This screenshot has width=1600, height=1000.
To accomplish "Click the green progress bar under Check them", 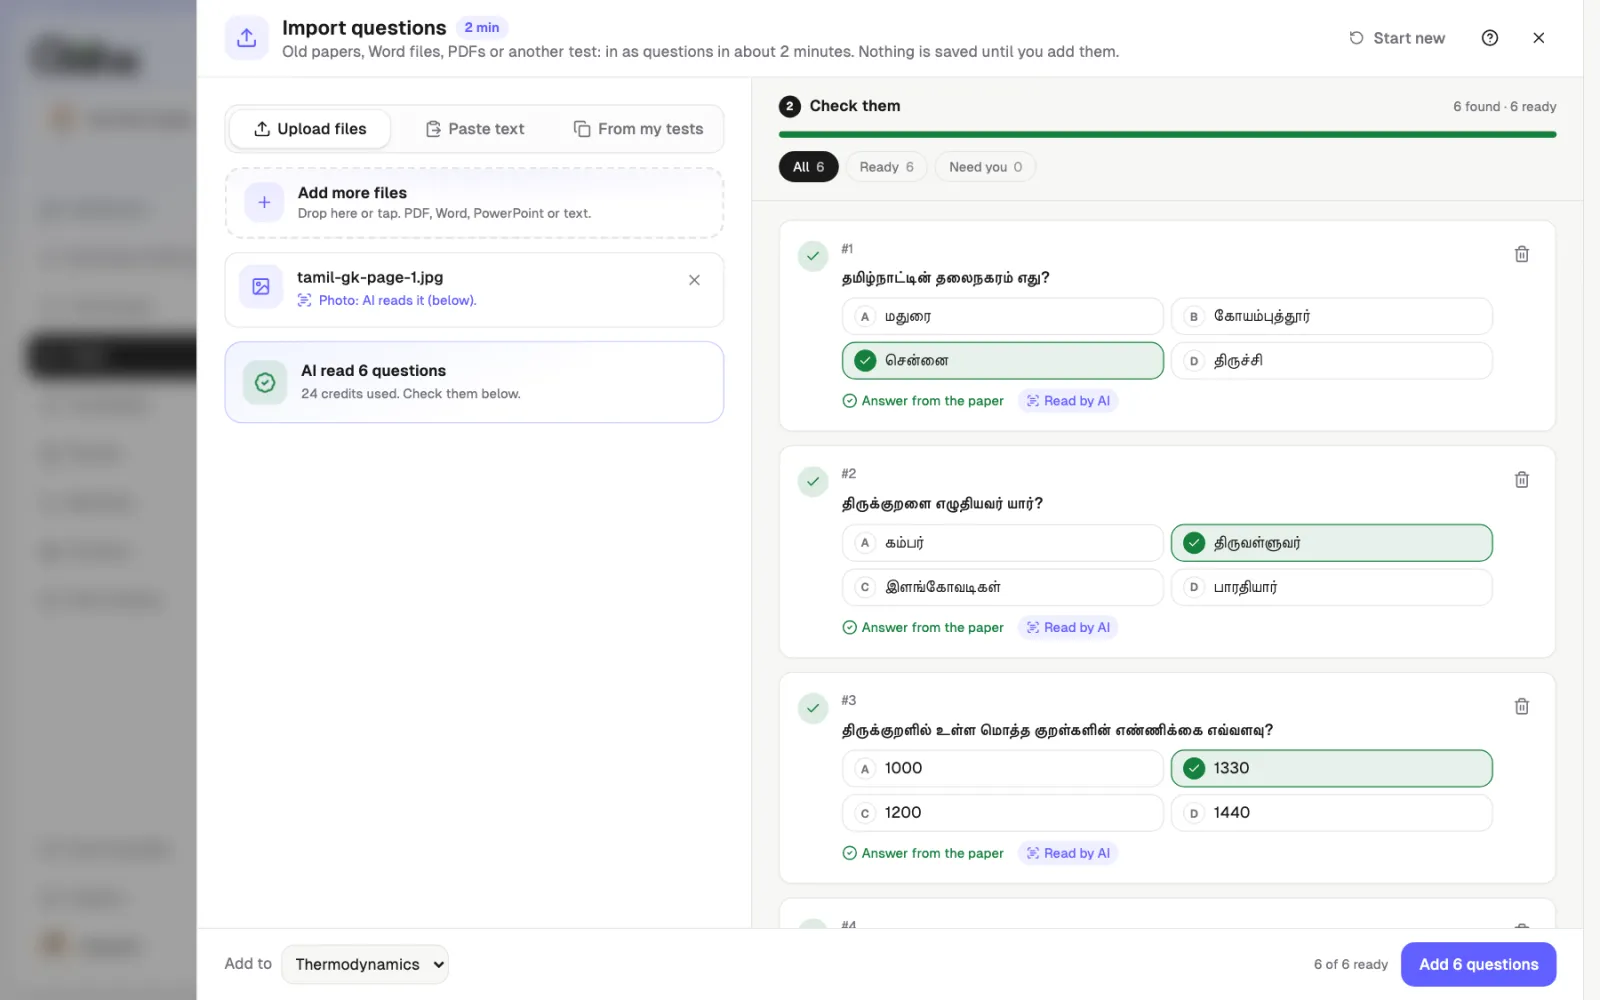I will [x=1167, y=134].
